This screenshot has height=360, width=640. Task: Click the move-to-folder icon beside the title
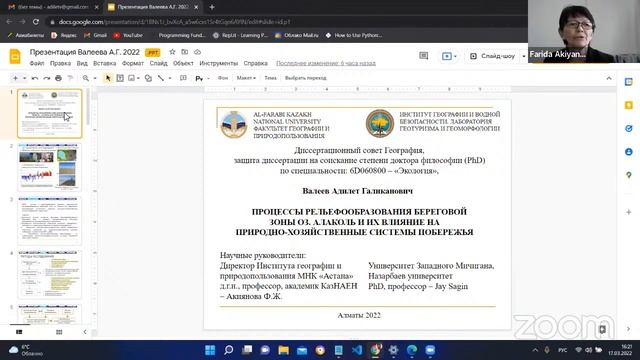click(x=184, y=52)
